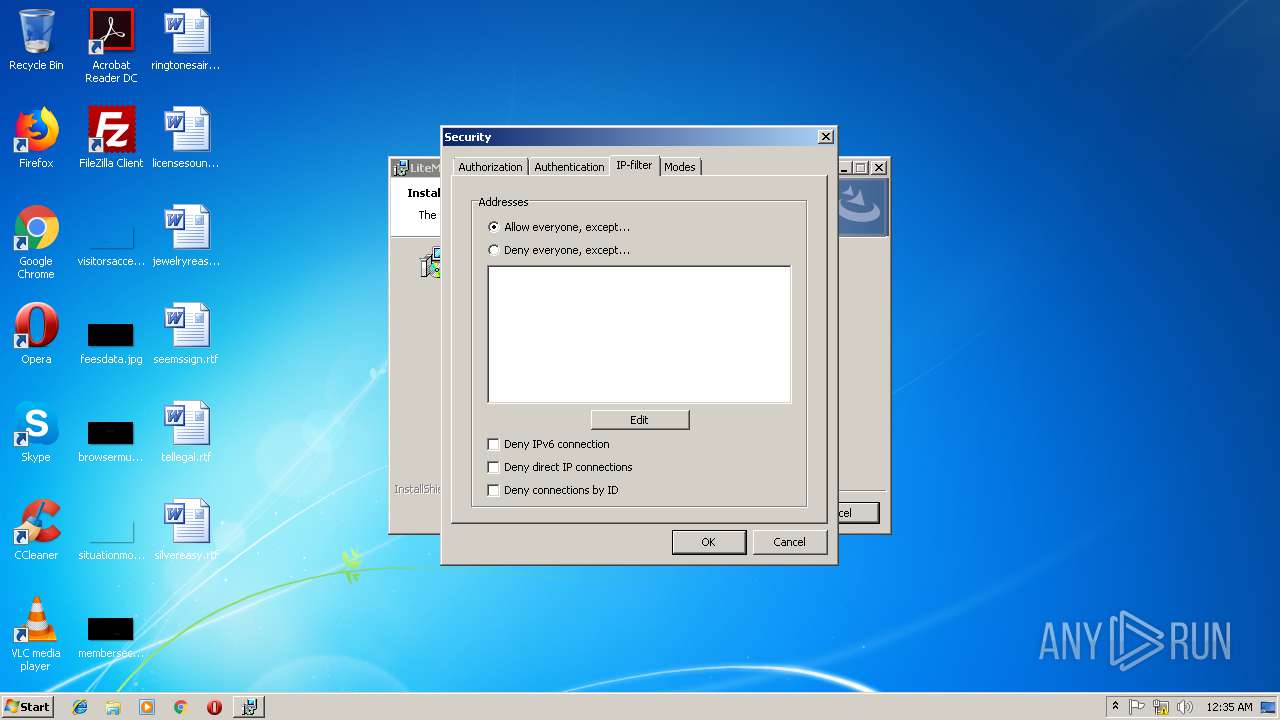Launch Google Chrome desktop shortcut
Screen dimensions: 1280x720
[x=36, y=242]
